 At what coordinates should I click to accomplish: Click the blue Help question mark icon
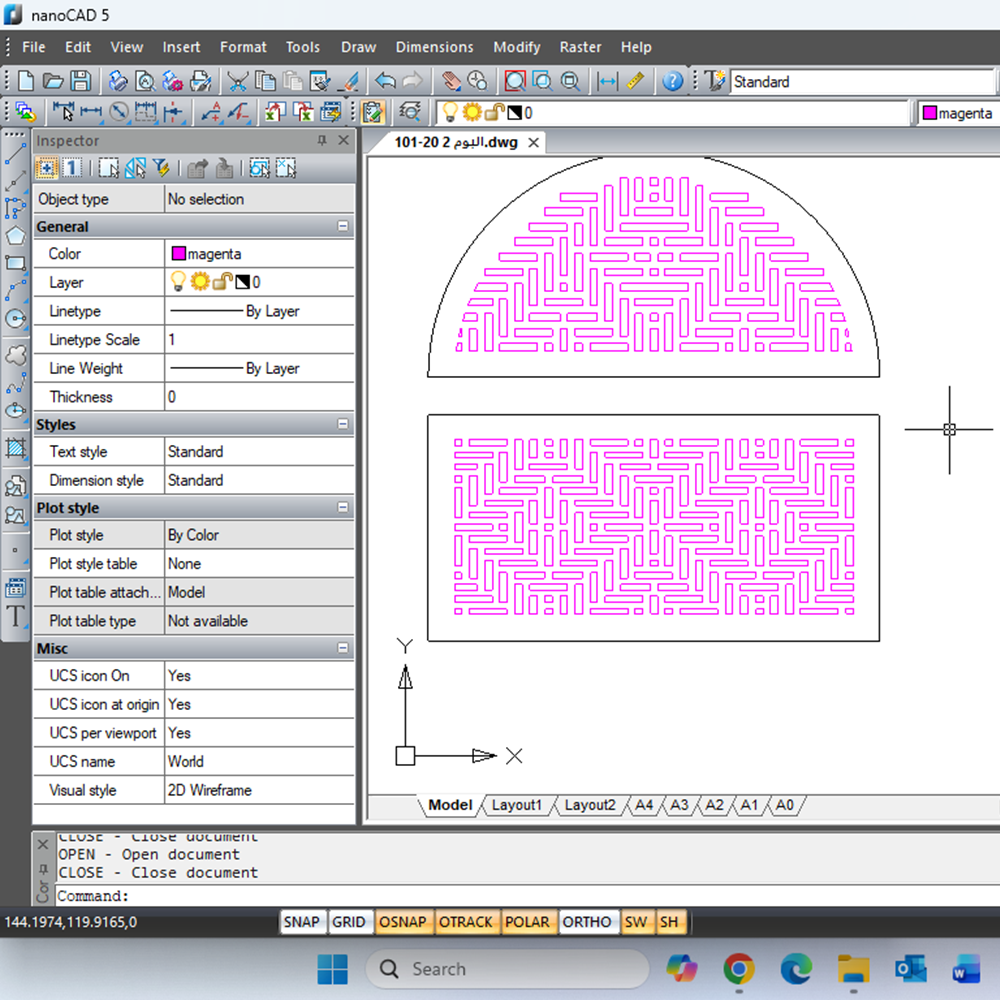click(673, 82)
